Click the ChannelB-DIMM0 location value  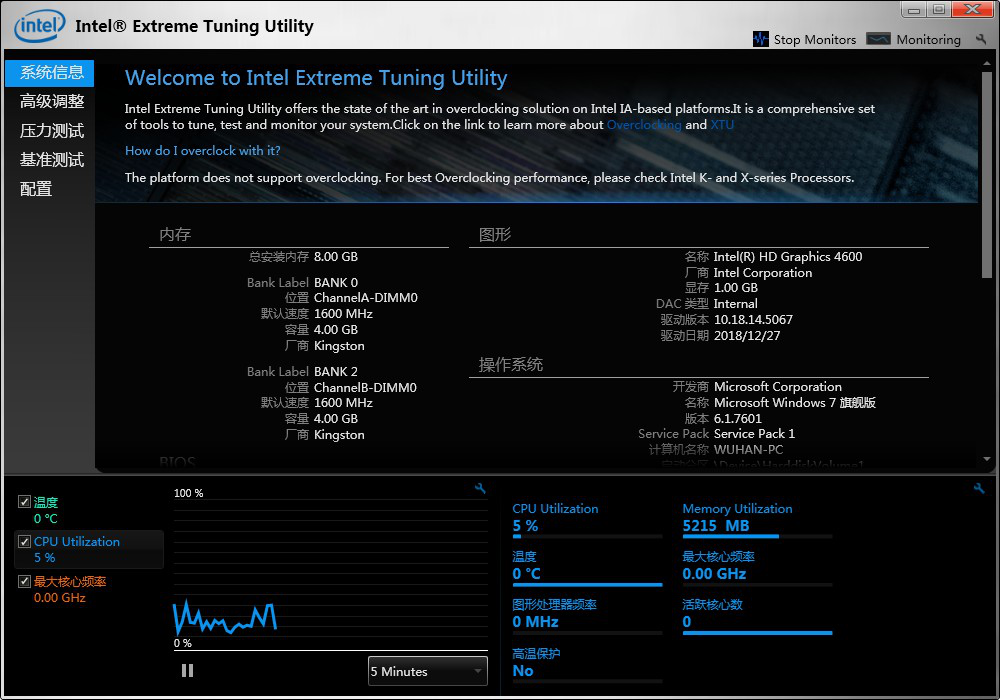365,388
